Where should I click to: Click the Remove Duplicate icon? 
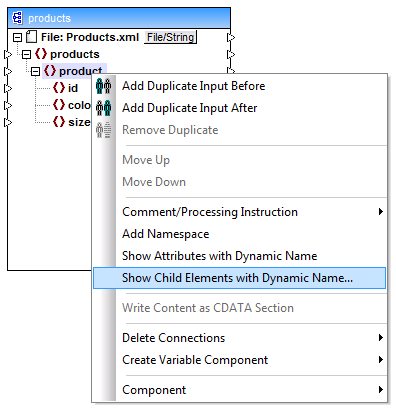[103, 130]
